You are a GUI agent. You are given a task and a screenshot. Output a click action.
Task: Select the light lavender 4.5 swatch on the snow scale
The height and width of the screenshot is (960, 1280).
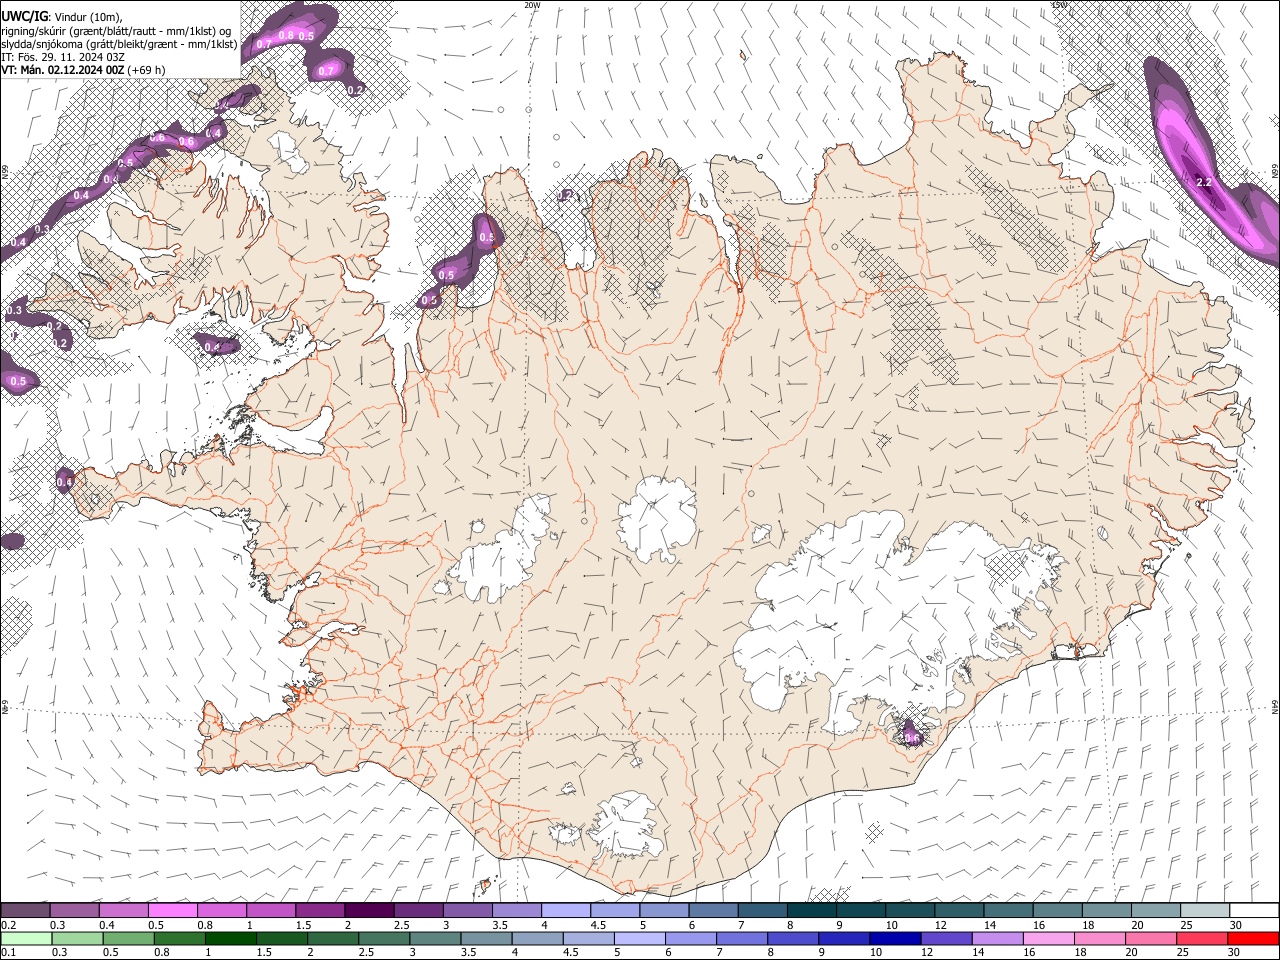615,910
